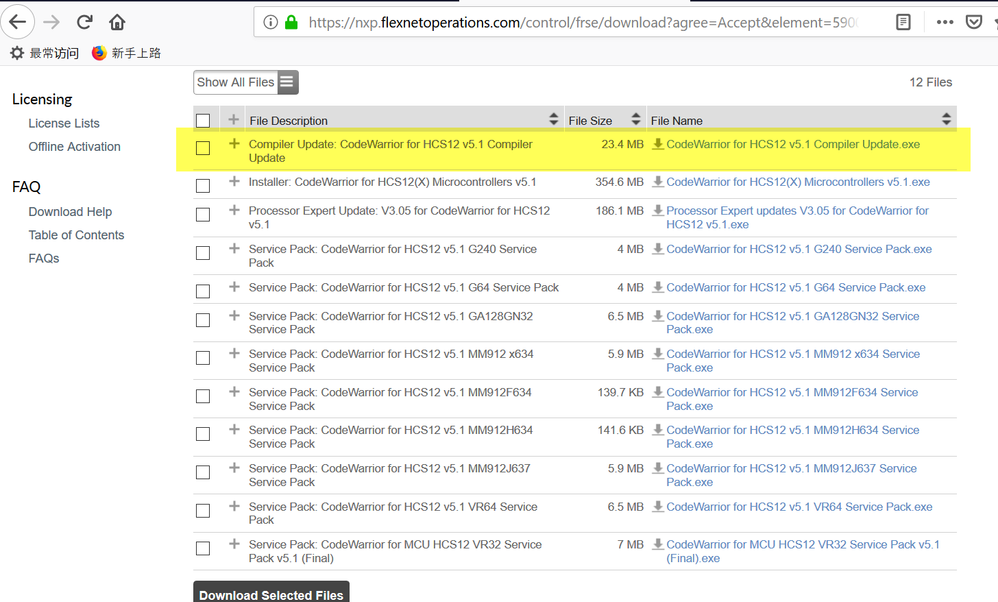Open Offline Activation in sidebar

tap(74, 147)
